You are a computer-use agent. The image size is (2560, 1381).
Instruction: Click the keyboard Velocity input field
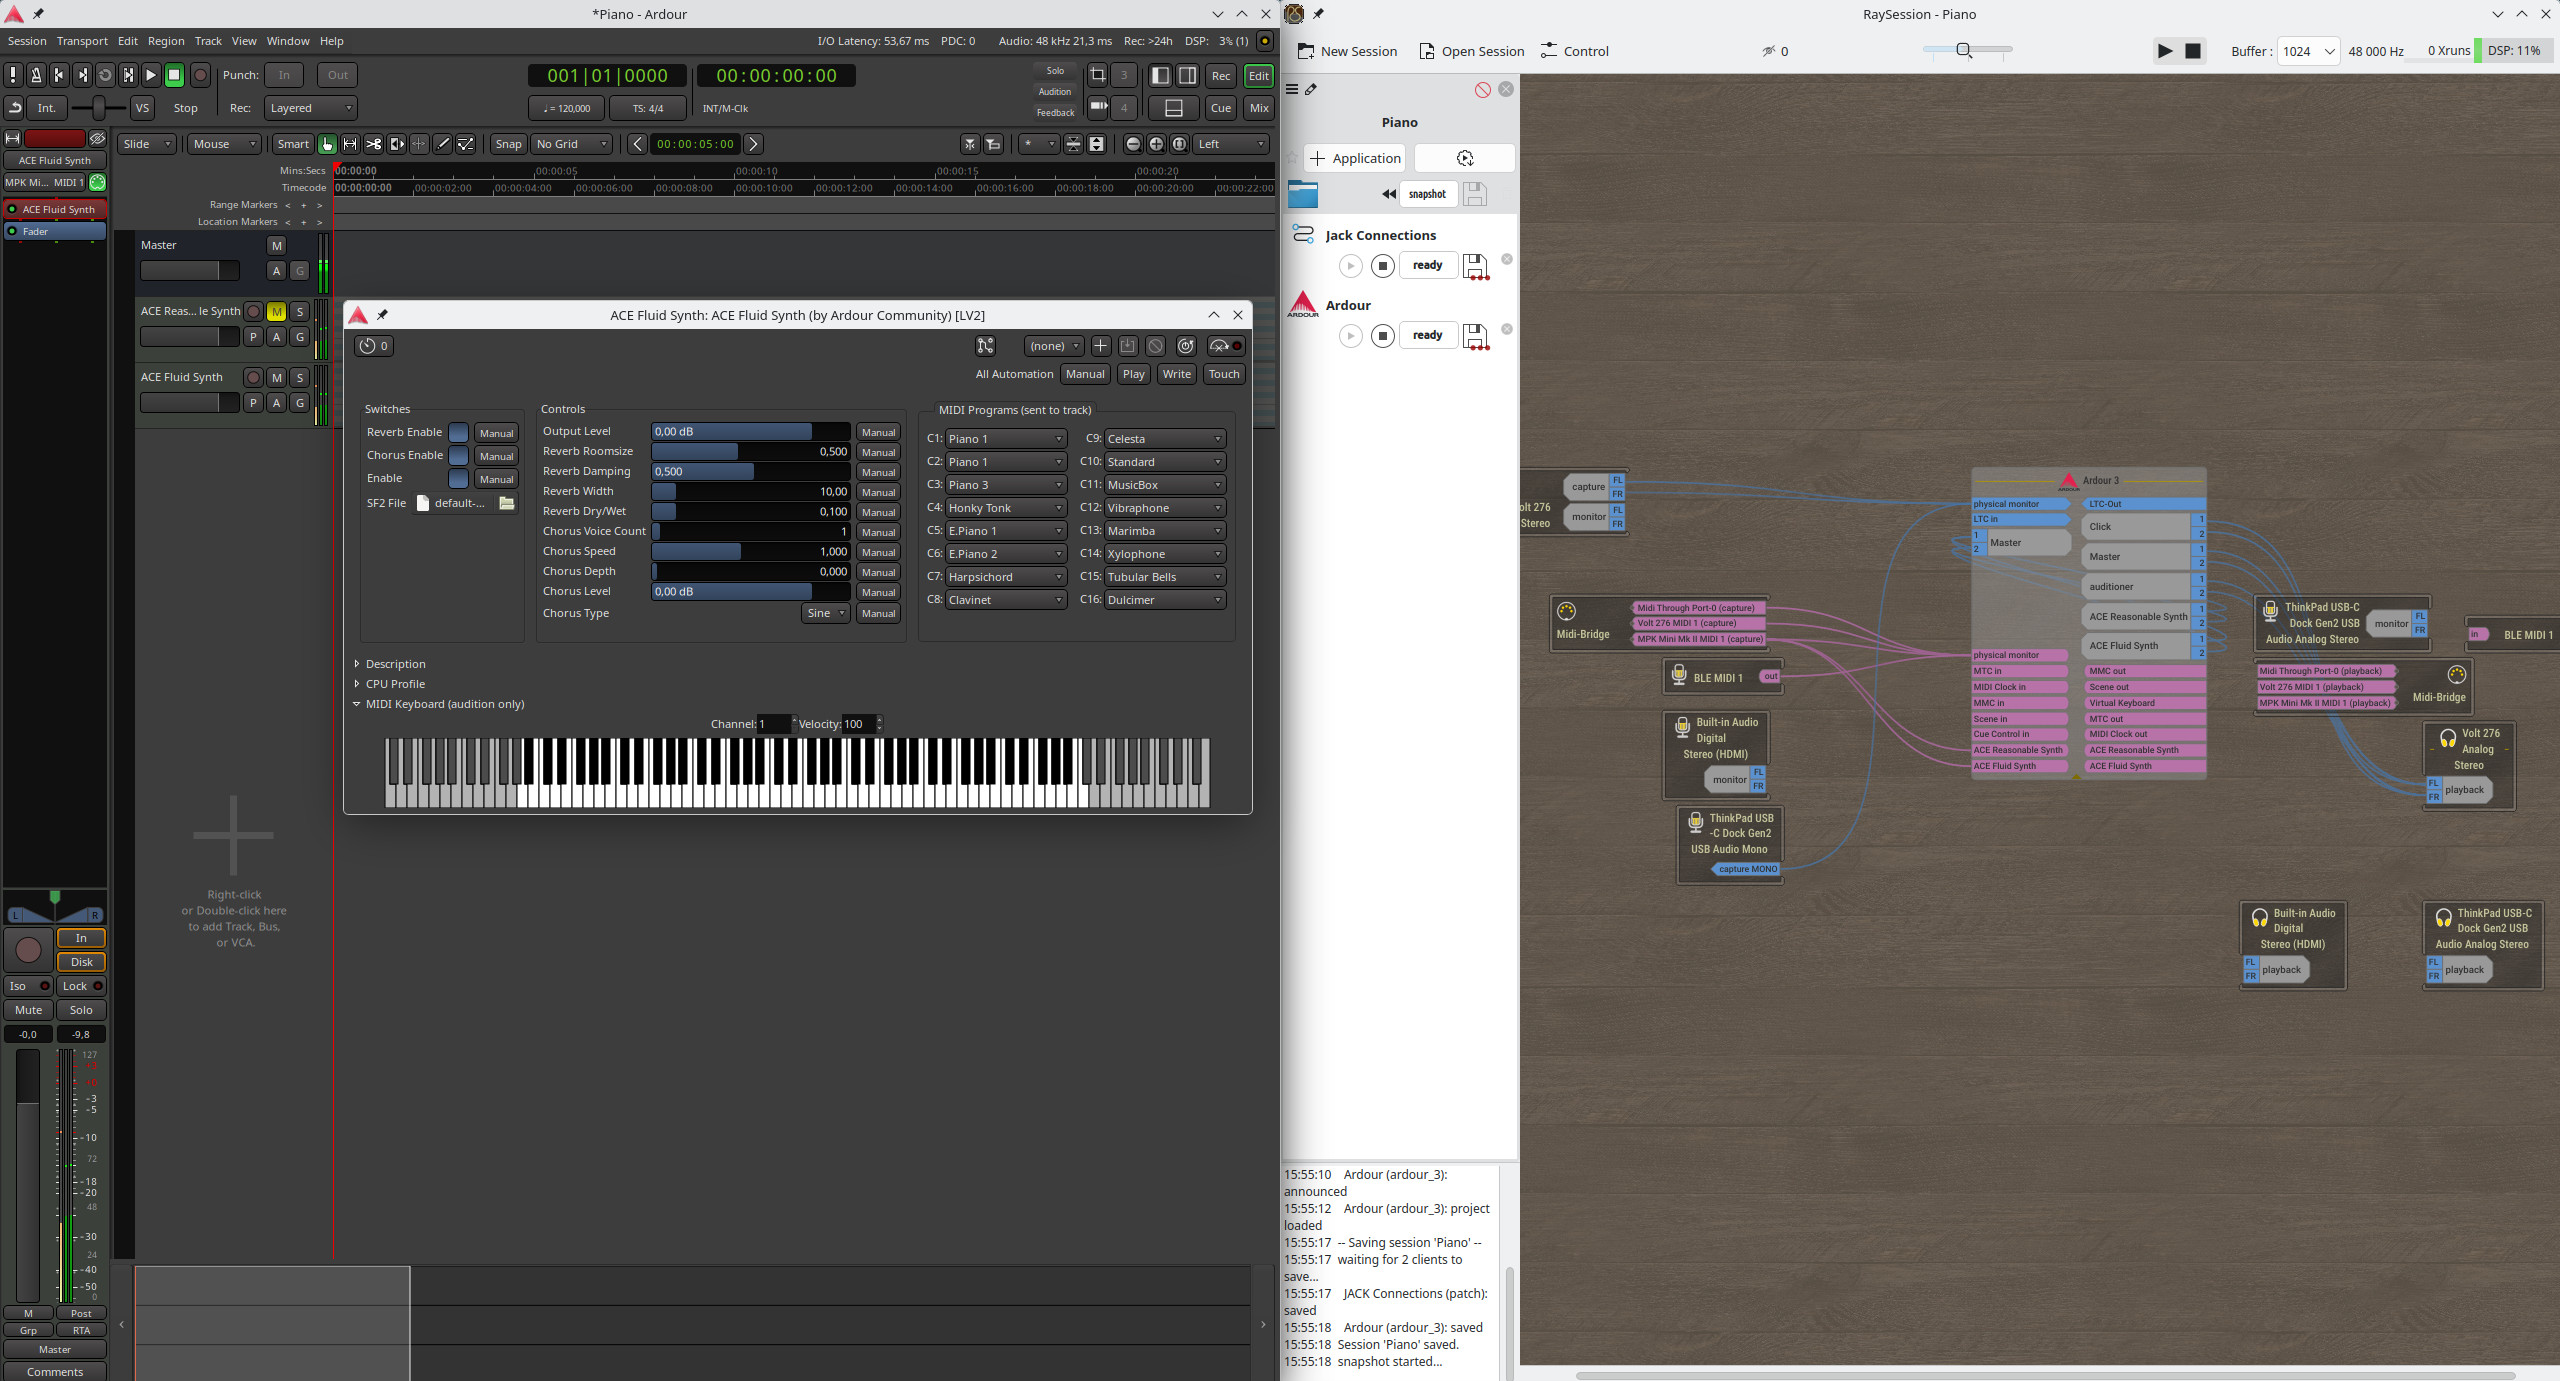(860, 724)
